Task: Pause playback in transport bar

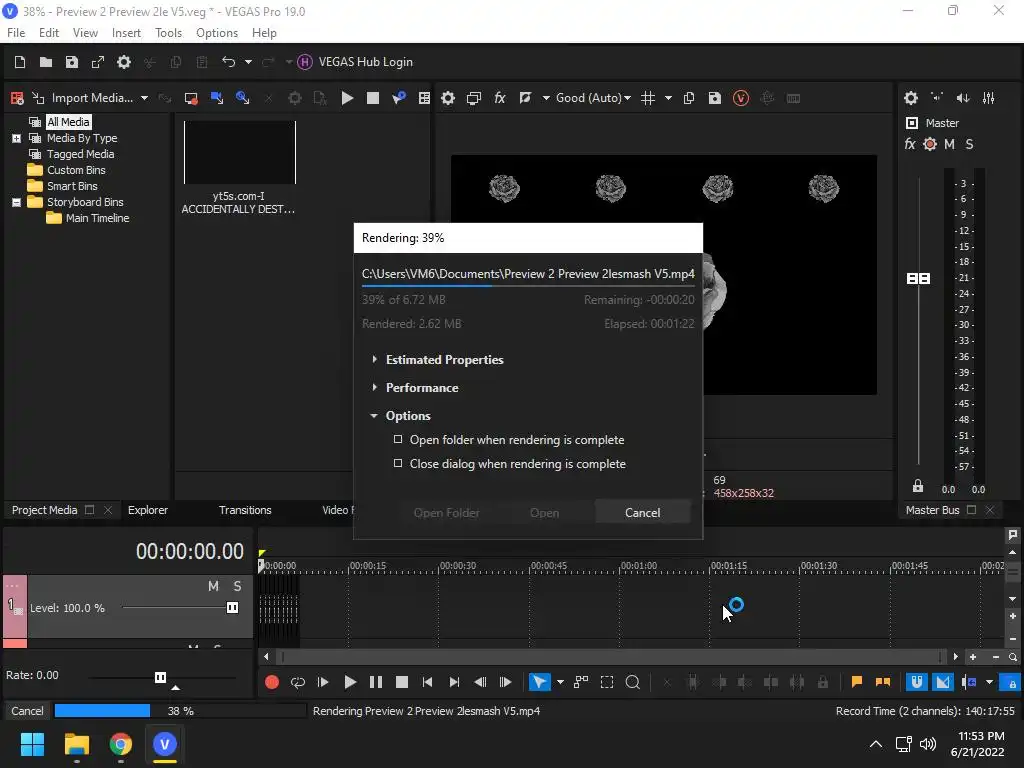Action: pos(376,682)
